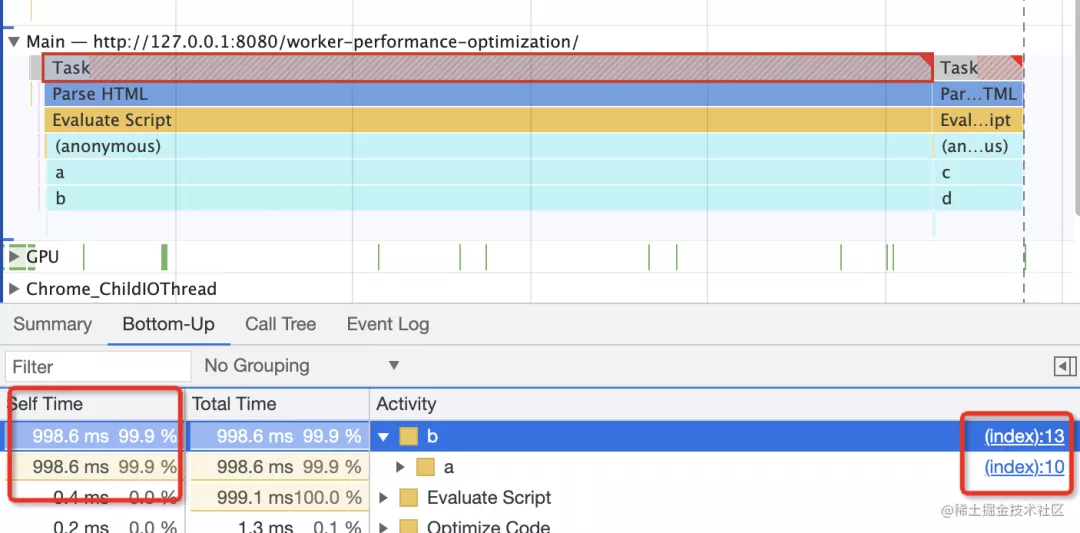Click the yellow Optimize Code activity icon
1080x533 pixels.
408,526
